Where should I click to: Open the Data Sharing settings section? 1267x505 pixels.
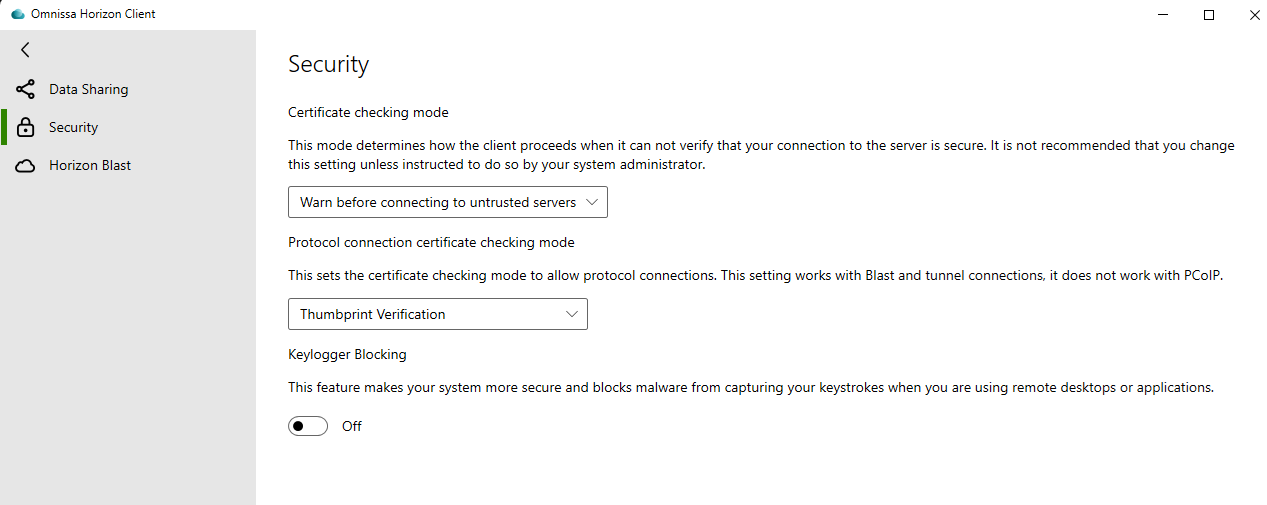[128, 89]
